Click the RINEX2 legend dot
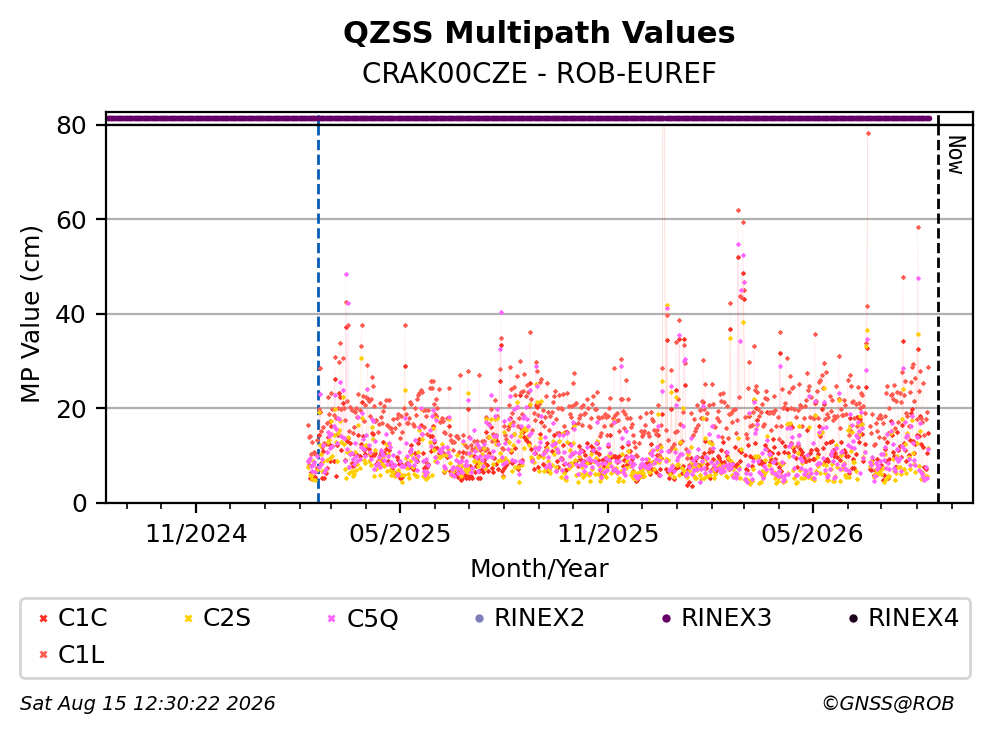The height and width of the screenshot is (734, 992). (479, 618)
